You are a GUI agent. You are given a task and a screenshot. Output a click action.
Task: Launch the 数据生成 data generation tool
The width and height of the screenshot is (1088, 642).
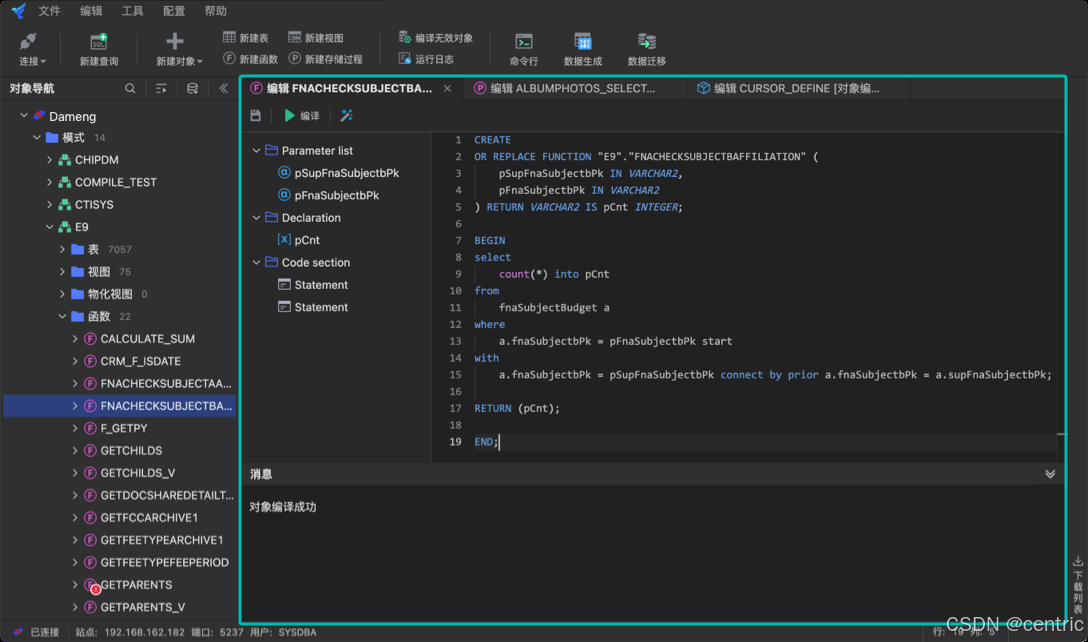pos(582,47)
